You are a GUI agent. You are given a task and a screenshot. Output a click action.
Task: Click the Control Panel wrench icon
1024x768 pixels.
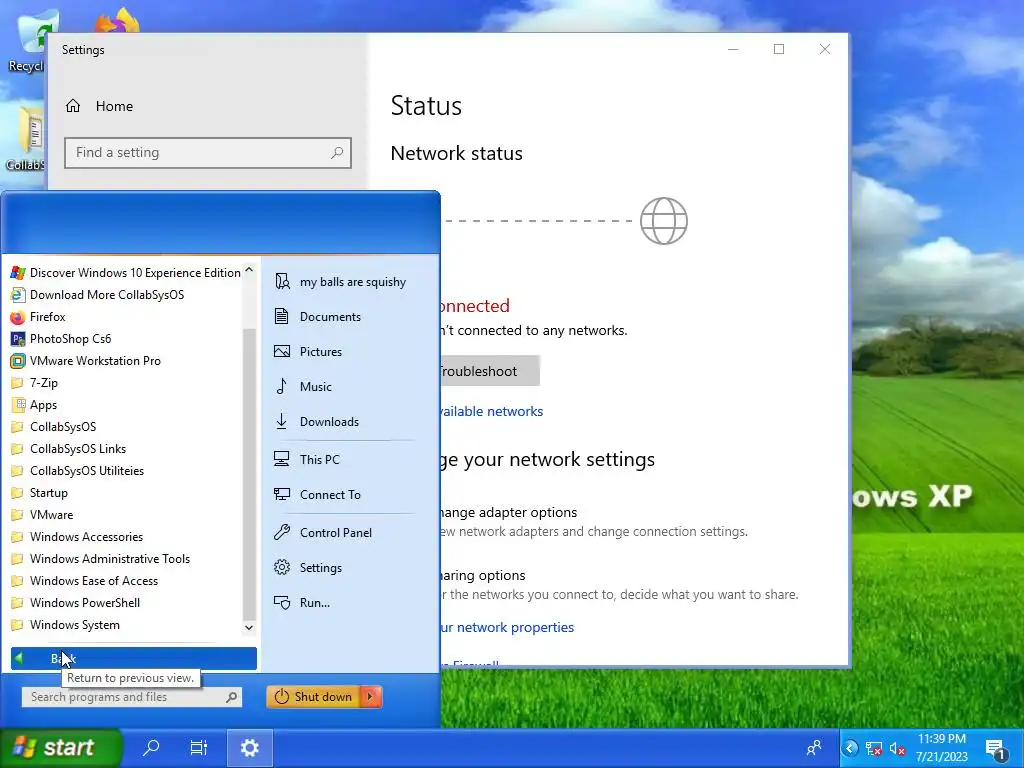(281, 532)
